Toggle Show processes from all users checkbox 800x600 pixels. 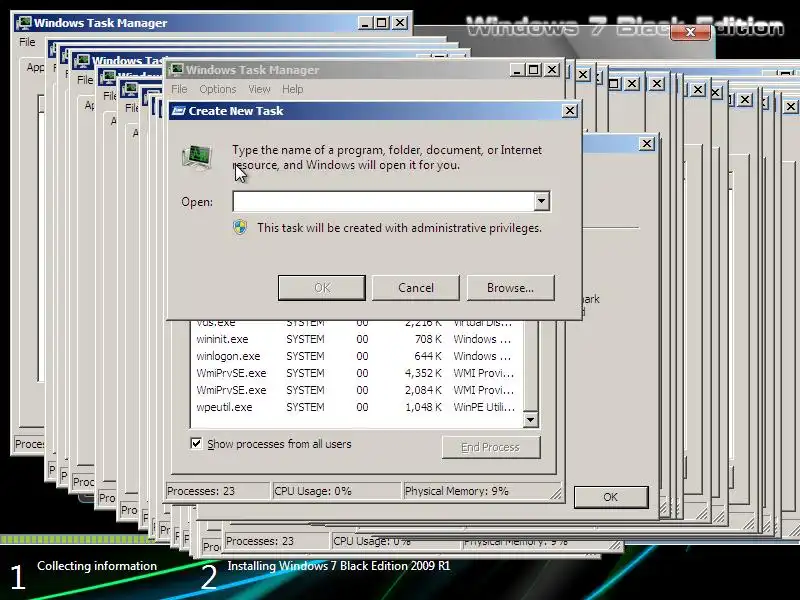tap(196, 443)
